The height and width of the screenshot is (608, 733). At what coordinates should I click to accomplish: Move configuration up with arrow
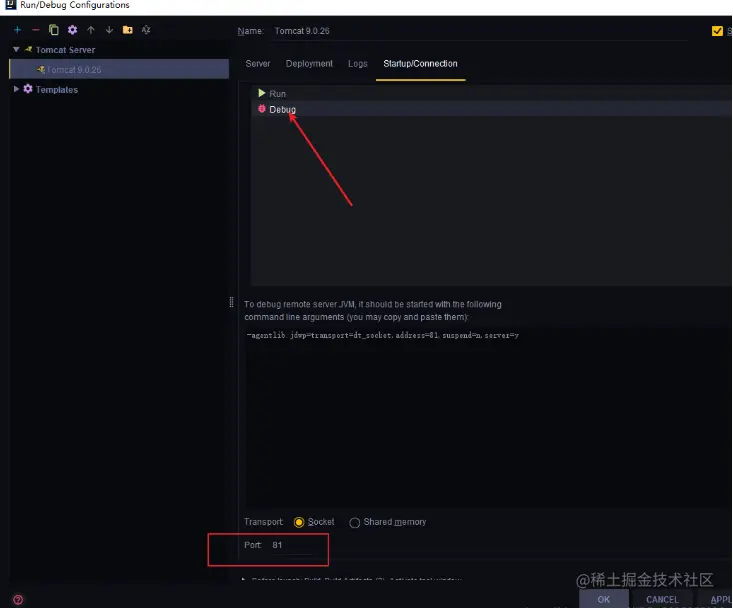click(x=91, y=30)
